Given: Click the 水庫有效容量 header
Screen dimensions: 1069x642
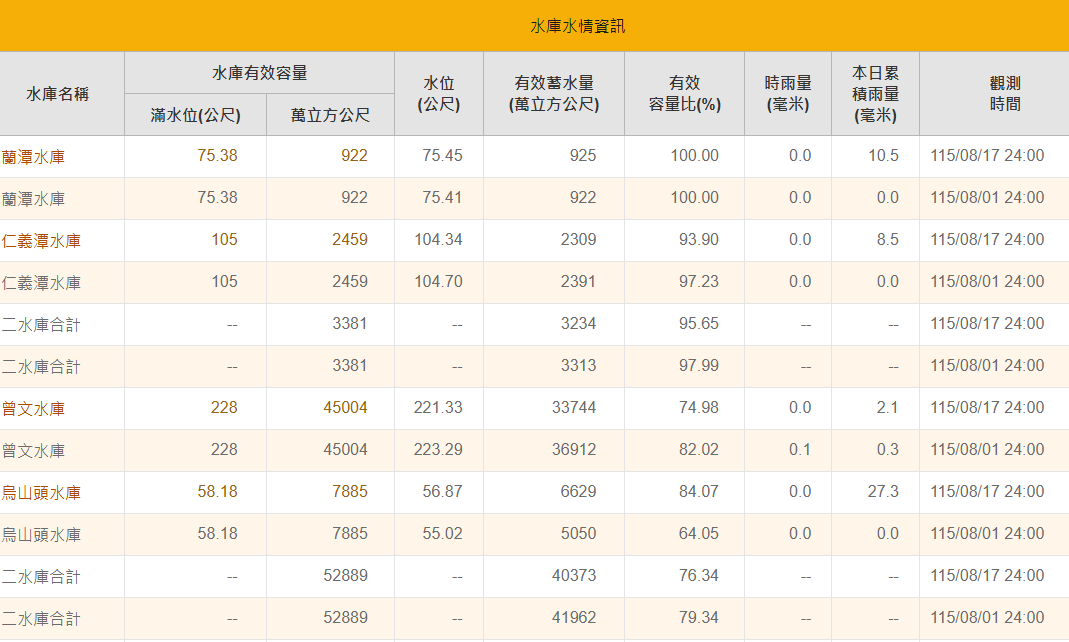Looking at the screenshot, I should pyautogui.click(x=260, y=73).
